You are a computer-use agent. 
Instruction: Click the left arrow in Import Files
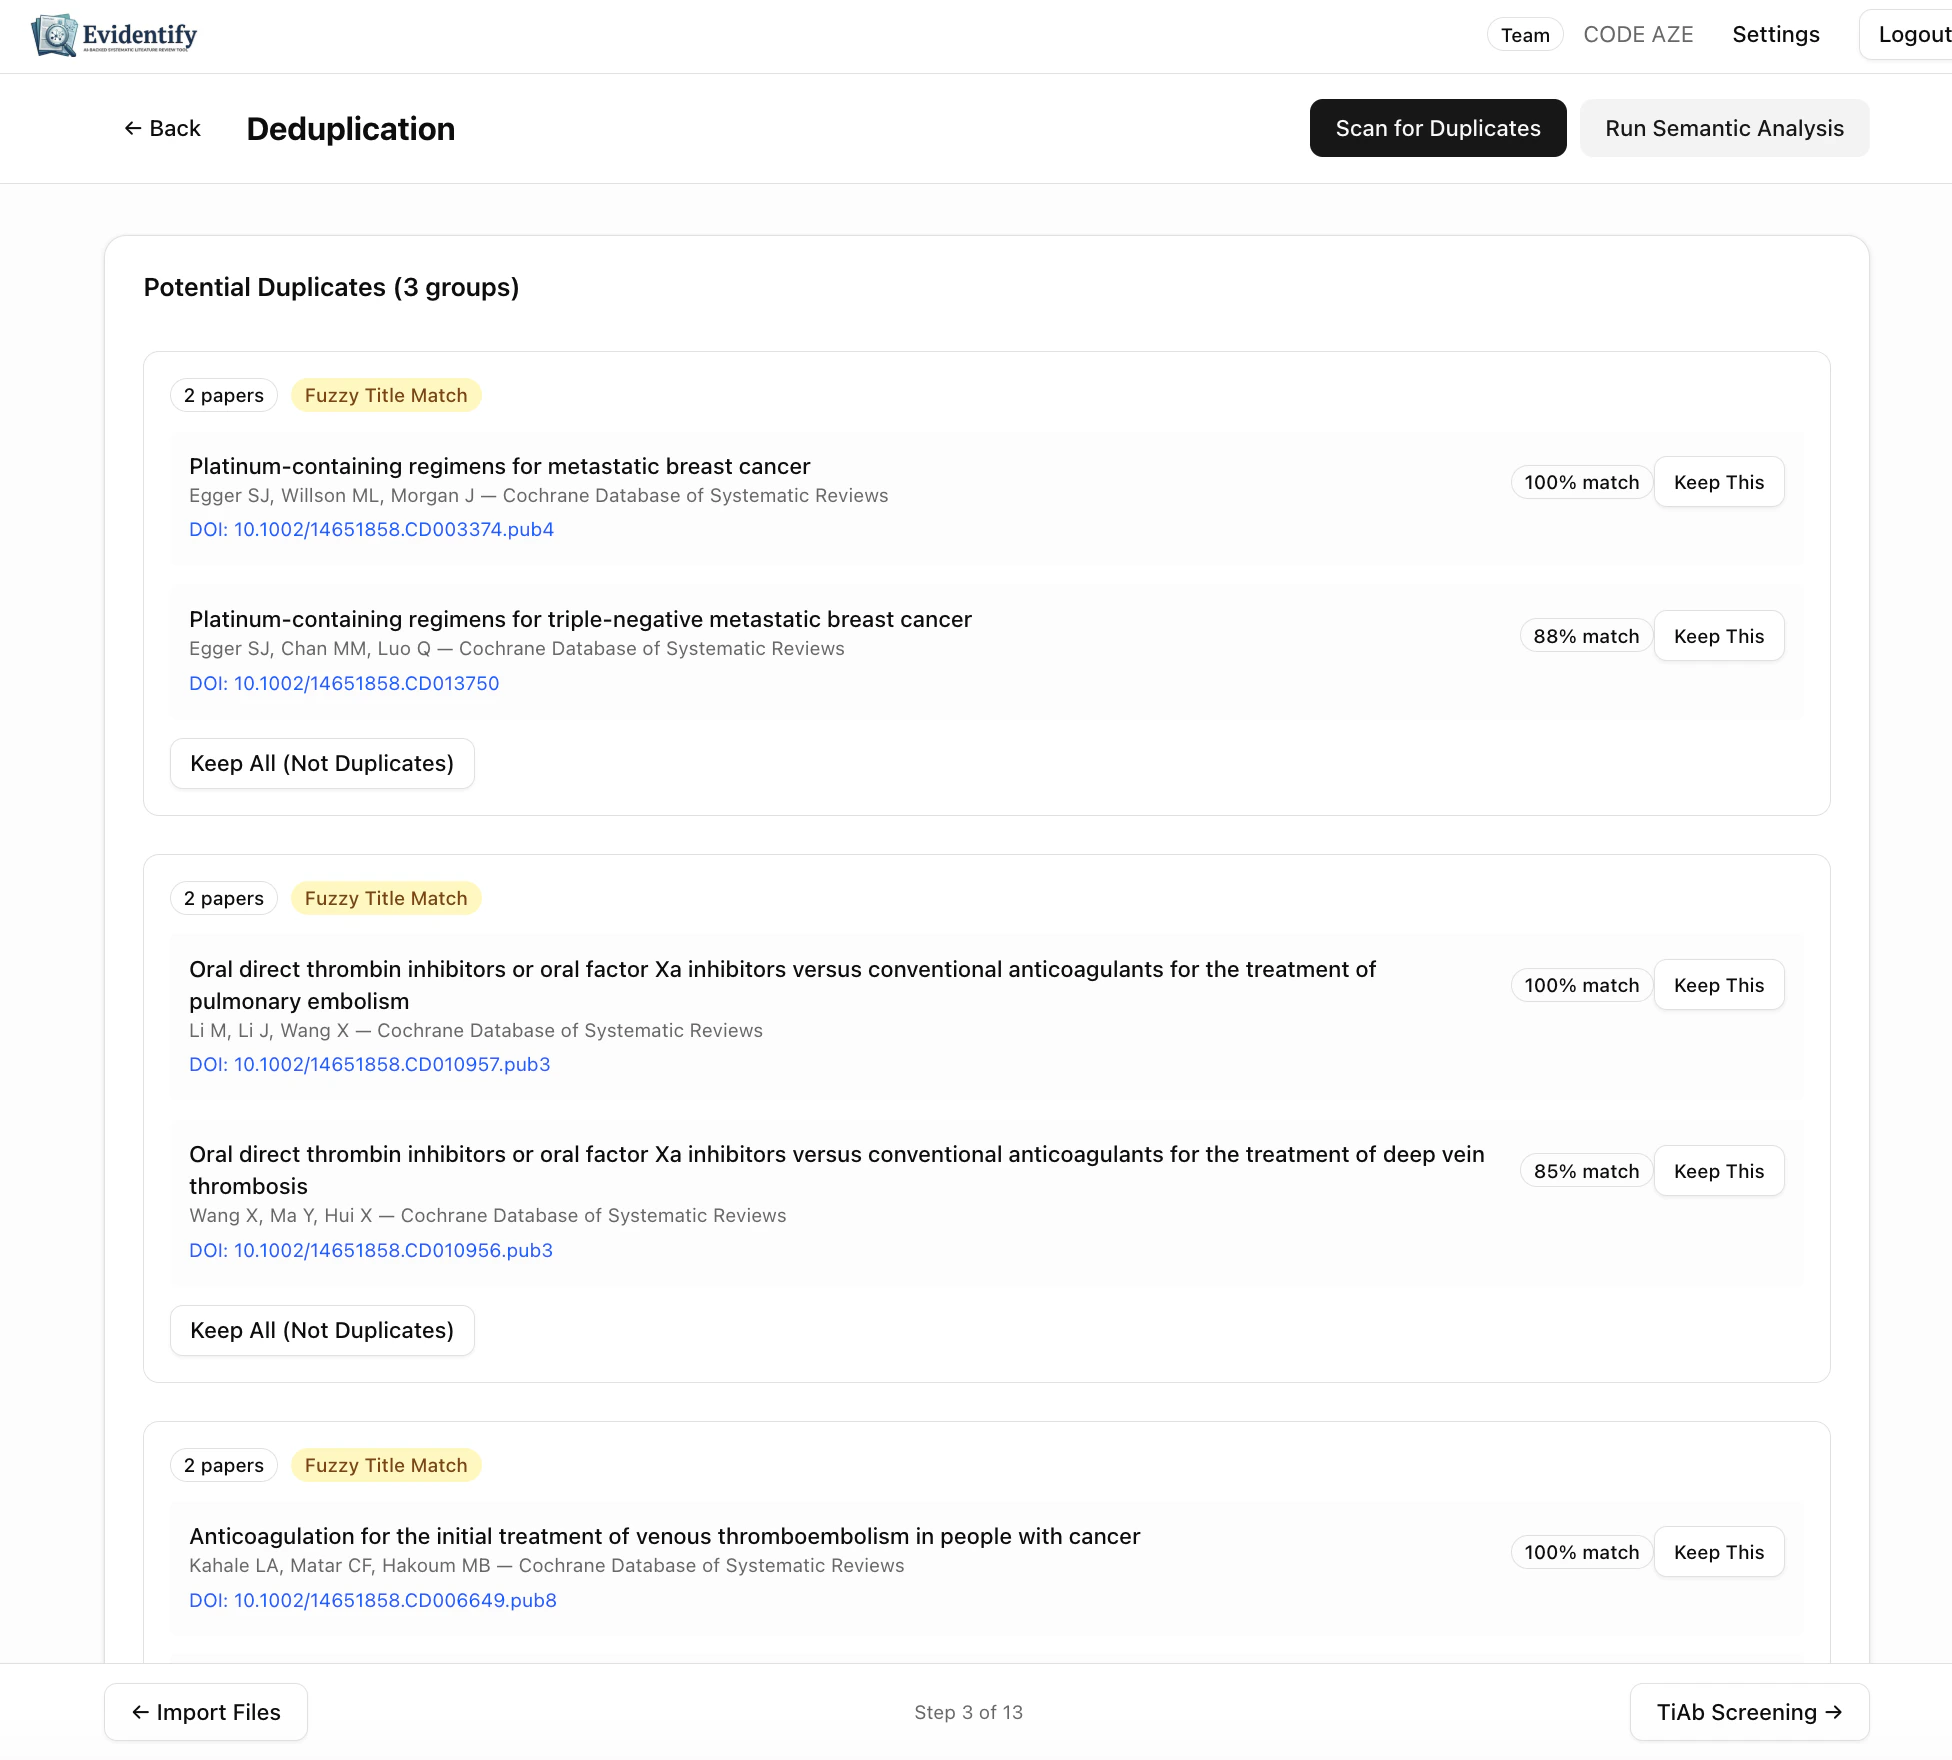pyautogui.click(x=139, y=1711)
